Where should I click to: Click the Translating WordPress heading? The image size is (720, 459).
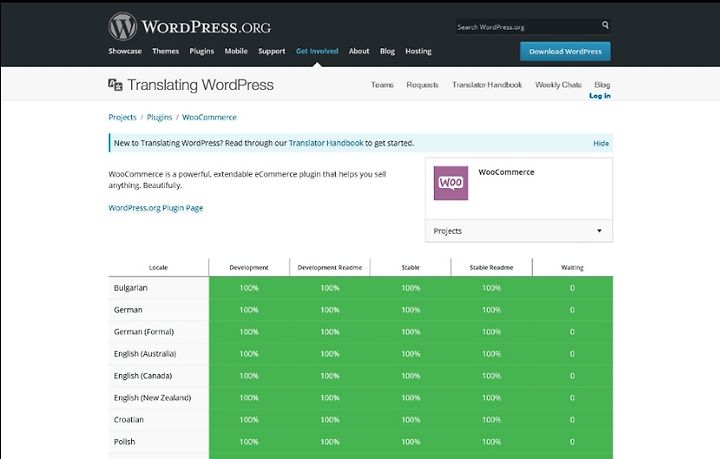pos(200,85)
